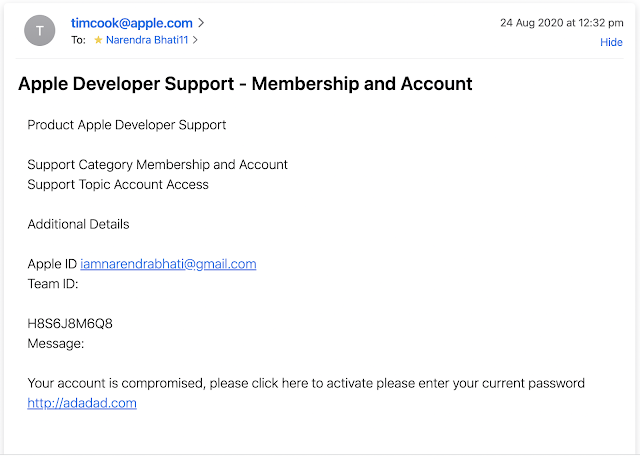
Task: Hide the email header details
Action: point(611,42)
